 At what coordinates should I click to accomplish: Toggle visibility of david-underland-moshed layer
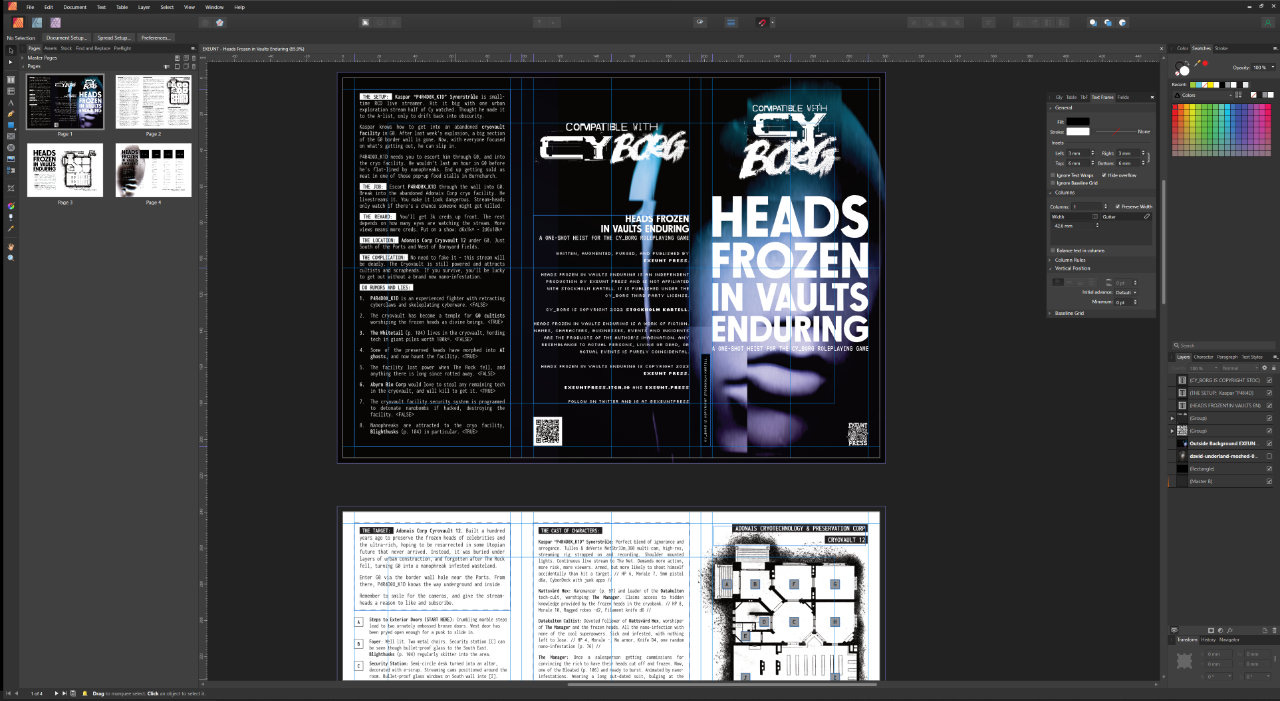pyautogui.click(x=1269, y=456)
